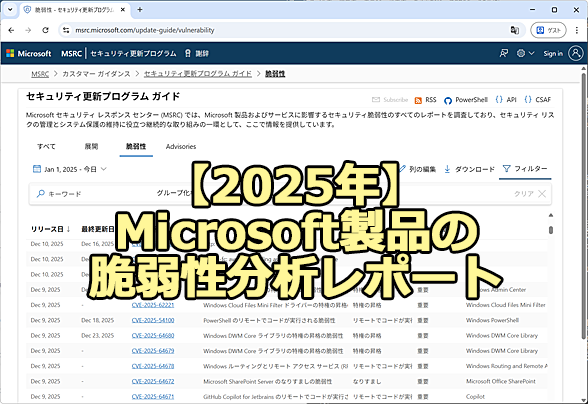Open CVE-2025-64671 link
Viewport: 588px width, 404px height.
coord(153,396)
